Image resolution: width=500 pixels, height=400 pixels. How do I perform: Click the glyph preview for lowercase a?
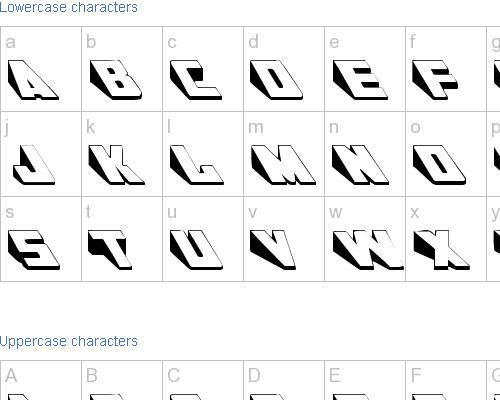(x=33, y=80)
